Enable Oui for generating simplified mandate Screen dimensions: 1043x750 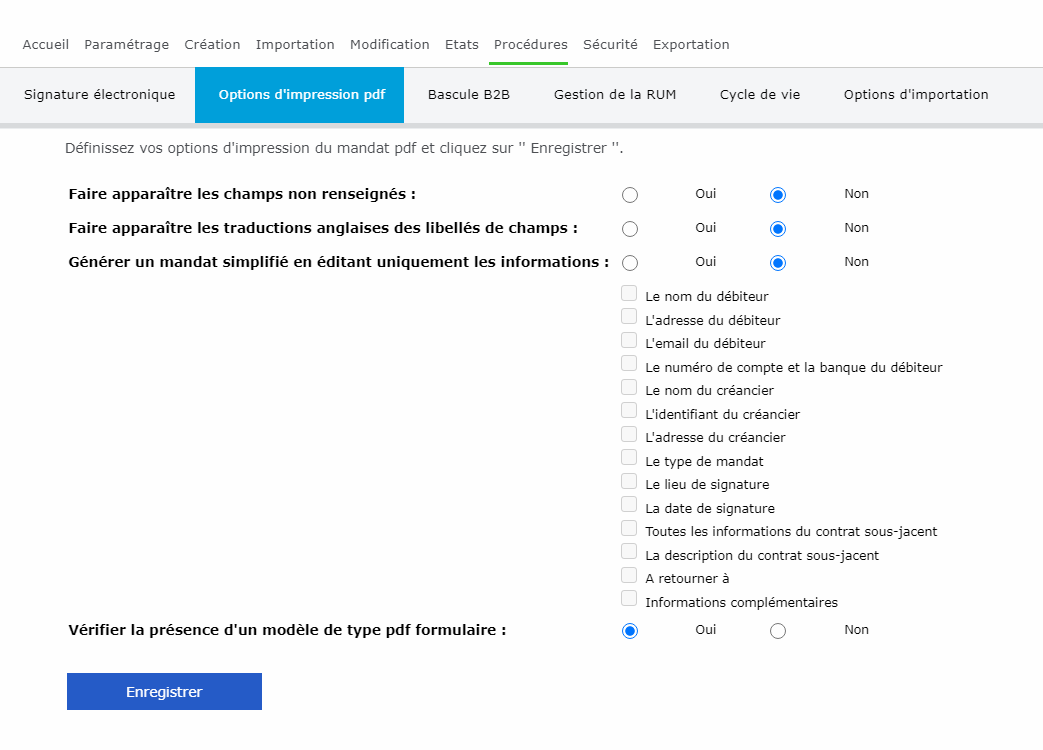pos(630,263)
